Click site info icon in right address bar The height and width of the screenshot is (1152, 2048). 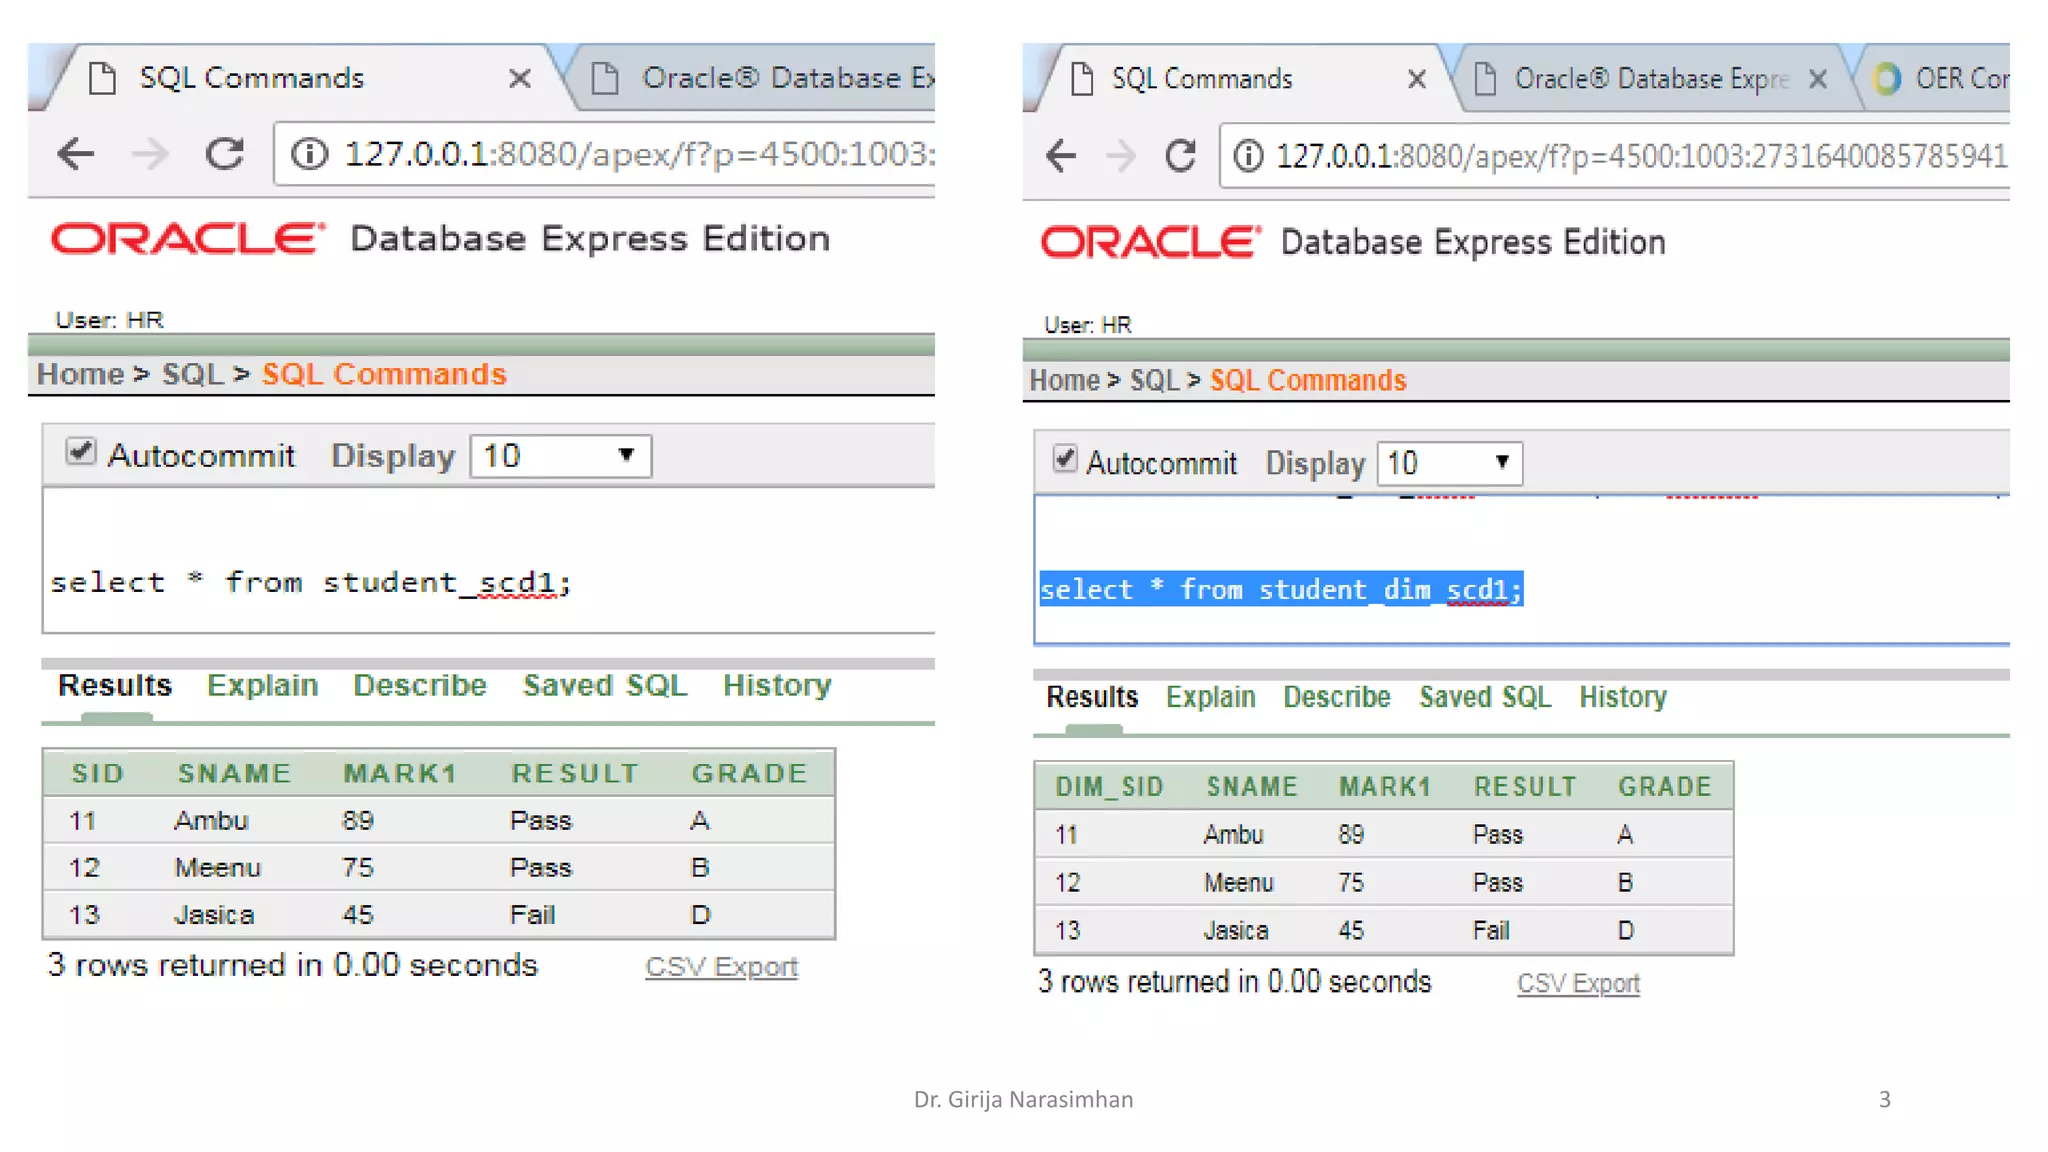(x=1247, y=156)
